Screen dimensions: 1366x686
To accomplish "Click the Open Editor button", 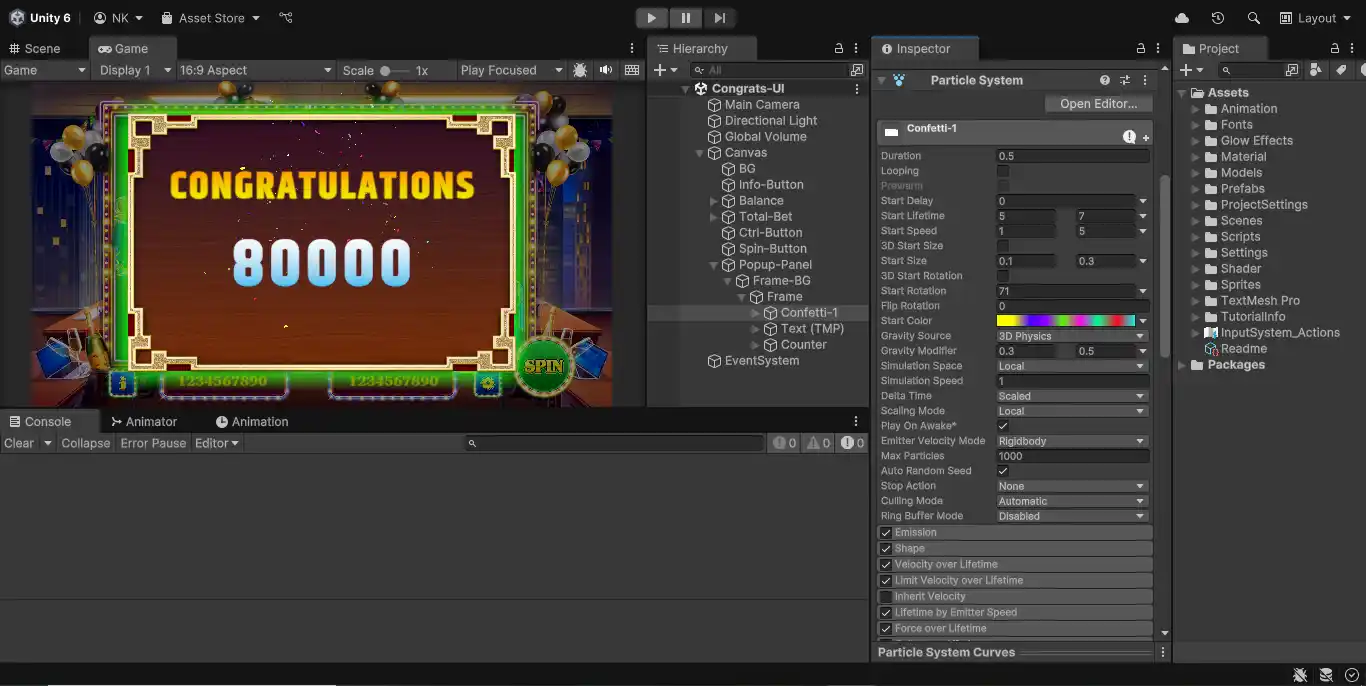I will click(1097, 103).
